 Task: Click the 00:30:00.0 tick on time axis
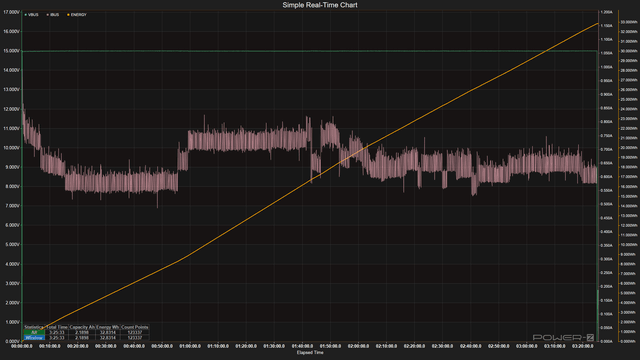pyautogui.click(x=106, y=346)
